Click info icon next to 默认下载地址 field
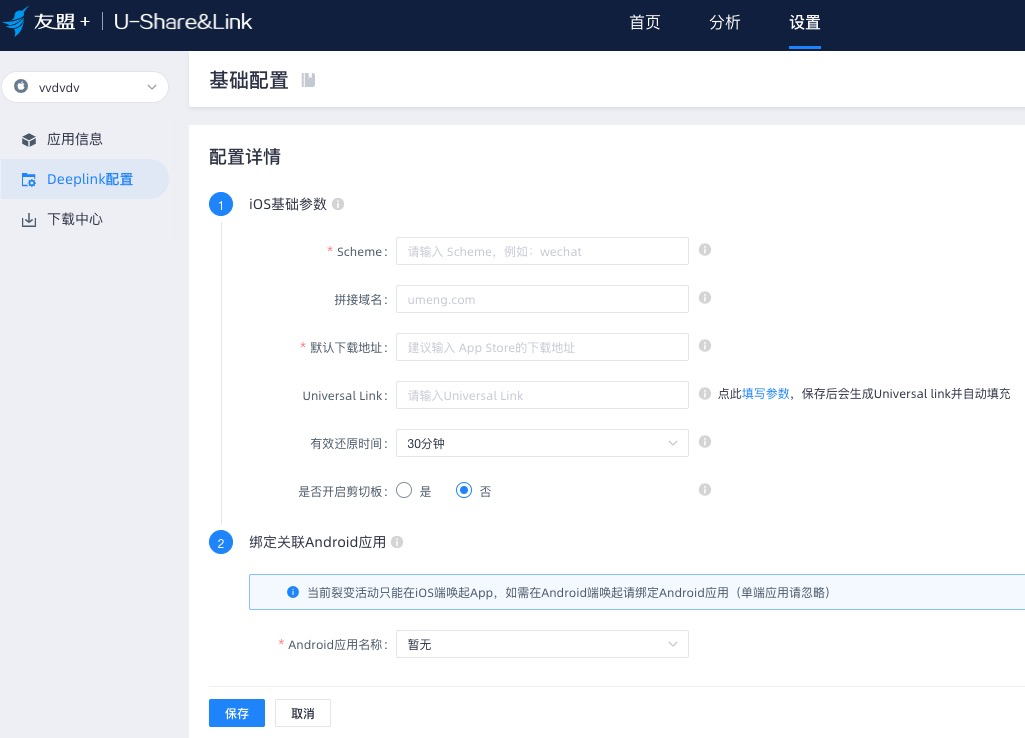The height and width of the screenshot is (738, 1025). pyautogui.click(x=705, y=346)
